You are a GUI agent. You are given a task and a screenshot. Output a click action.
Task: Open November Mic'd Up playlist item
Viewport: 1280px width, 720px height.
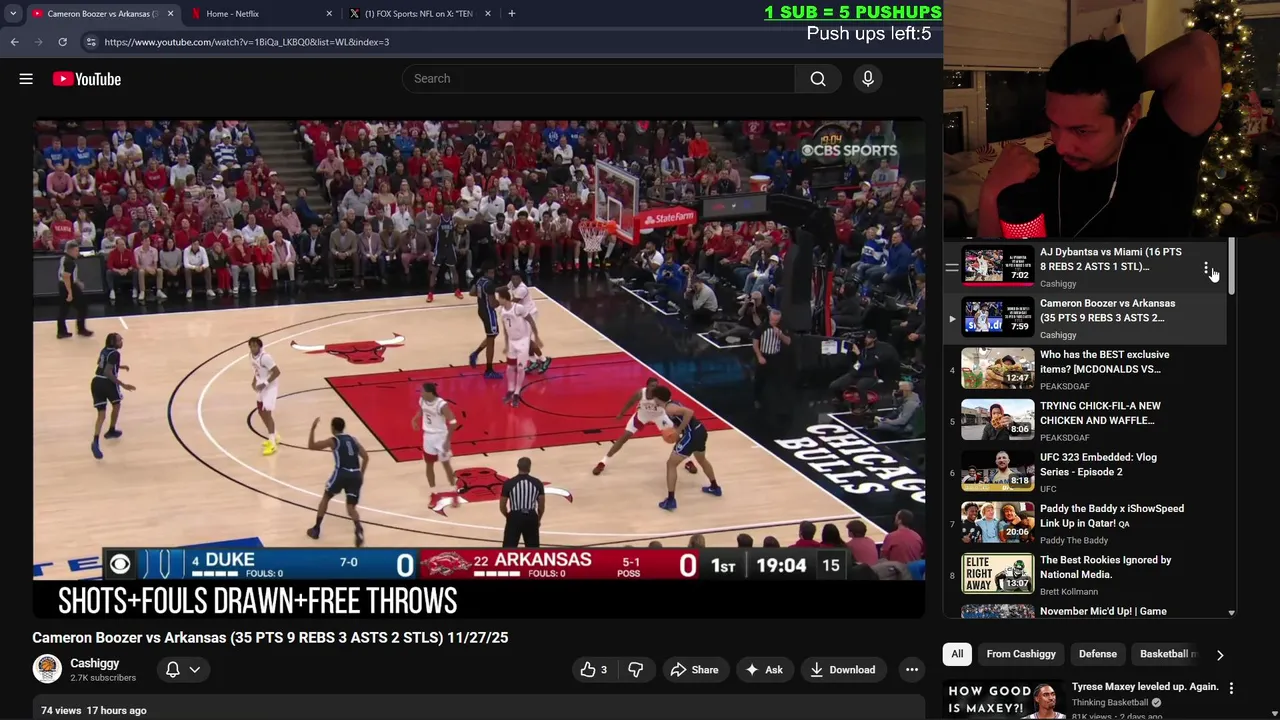(1103, 611)
